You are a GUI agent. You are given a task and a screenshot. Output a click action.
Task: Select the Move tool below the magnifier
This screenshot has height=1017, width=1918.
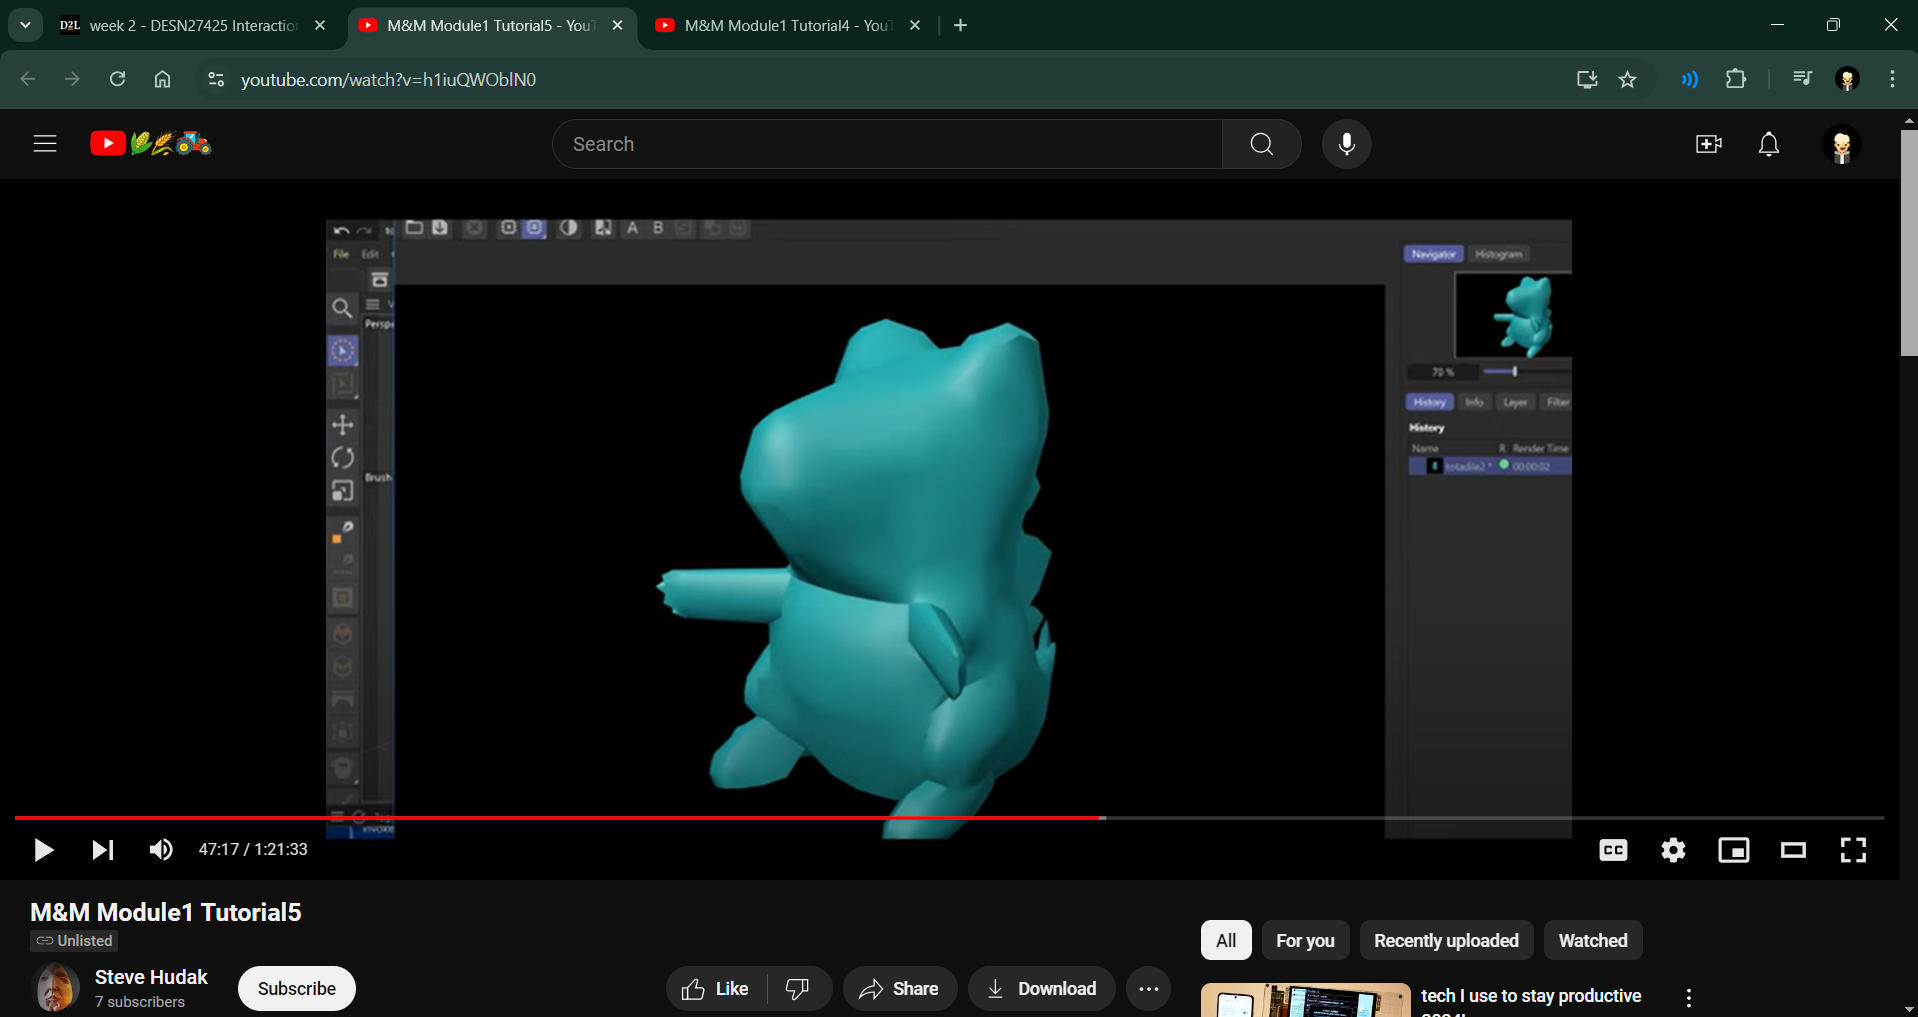(343, 425)
